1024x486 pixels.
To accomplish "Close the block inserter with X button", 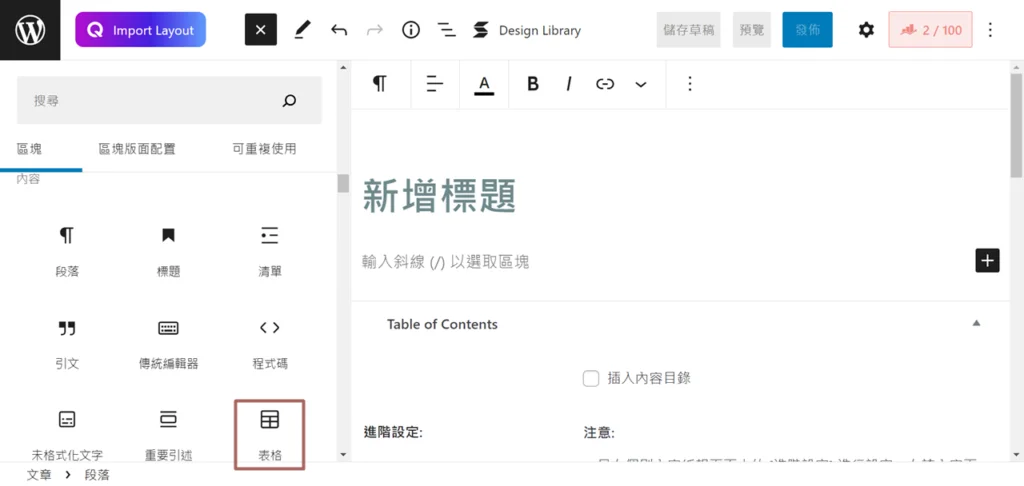I will pyautogui.click(x=261, y=30).
